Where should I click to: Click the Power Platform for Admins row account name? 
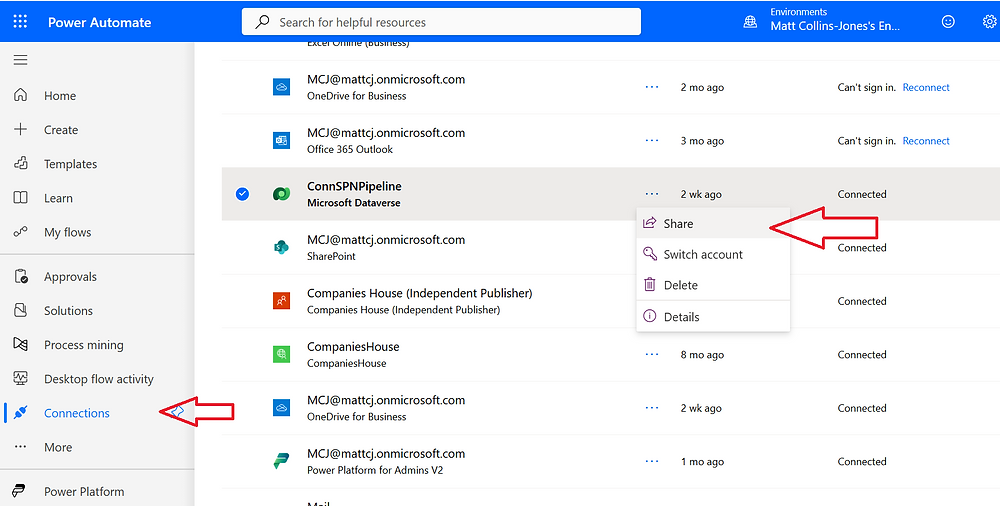386,454
